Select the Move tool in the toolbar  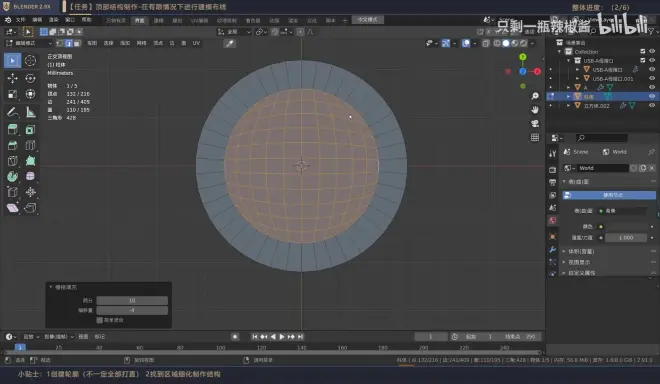tap(12, 78)
